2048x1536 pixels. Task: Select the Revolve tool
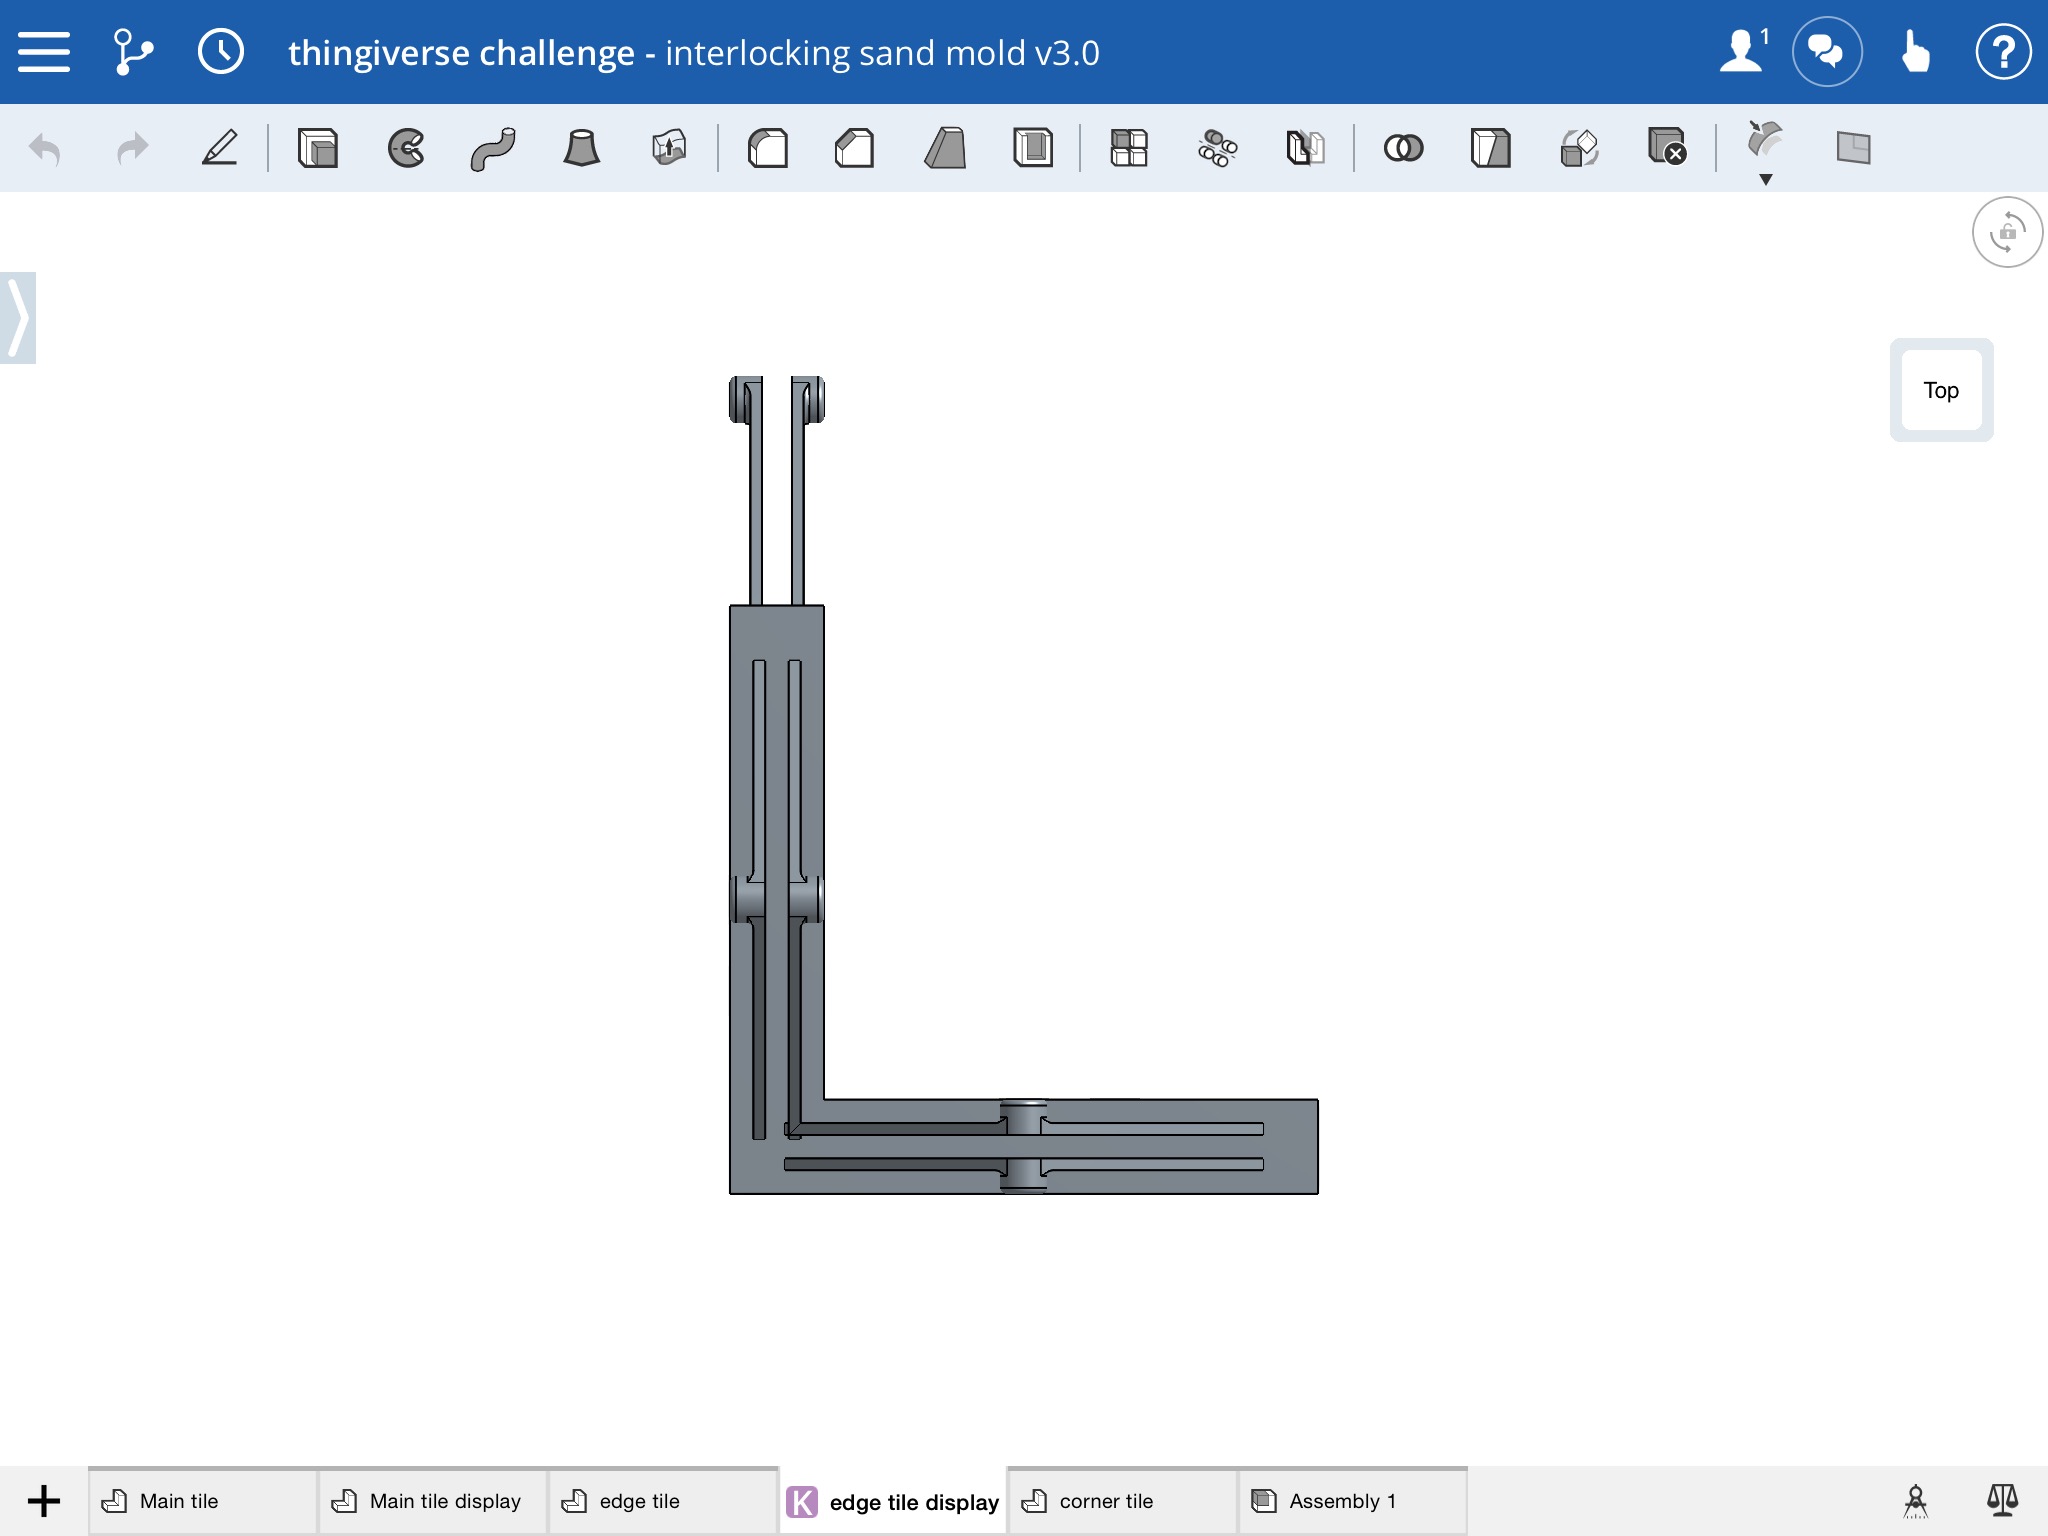click(x=406, y=148)
